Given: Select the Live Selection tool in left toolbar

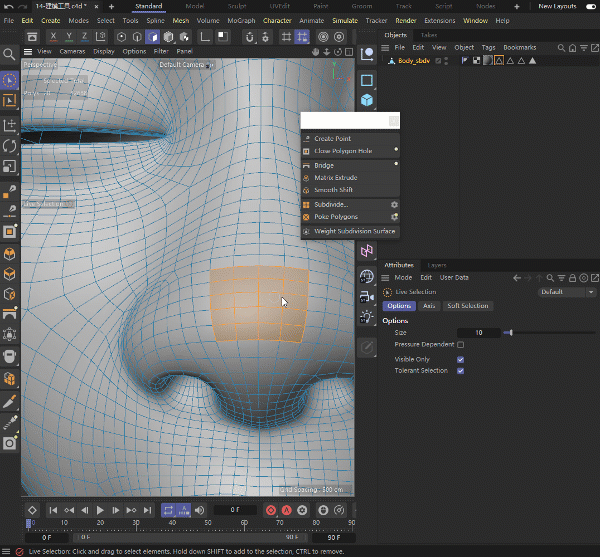Looking at the screenshot, I should pyautogui.click(x=9, y=80).
